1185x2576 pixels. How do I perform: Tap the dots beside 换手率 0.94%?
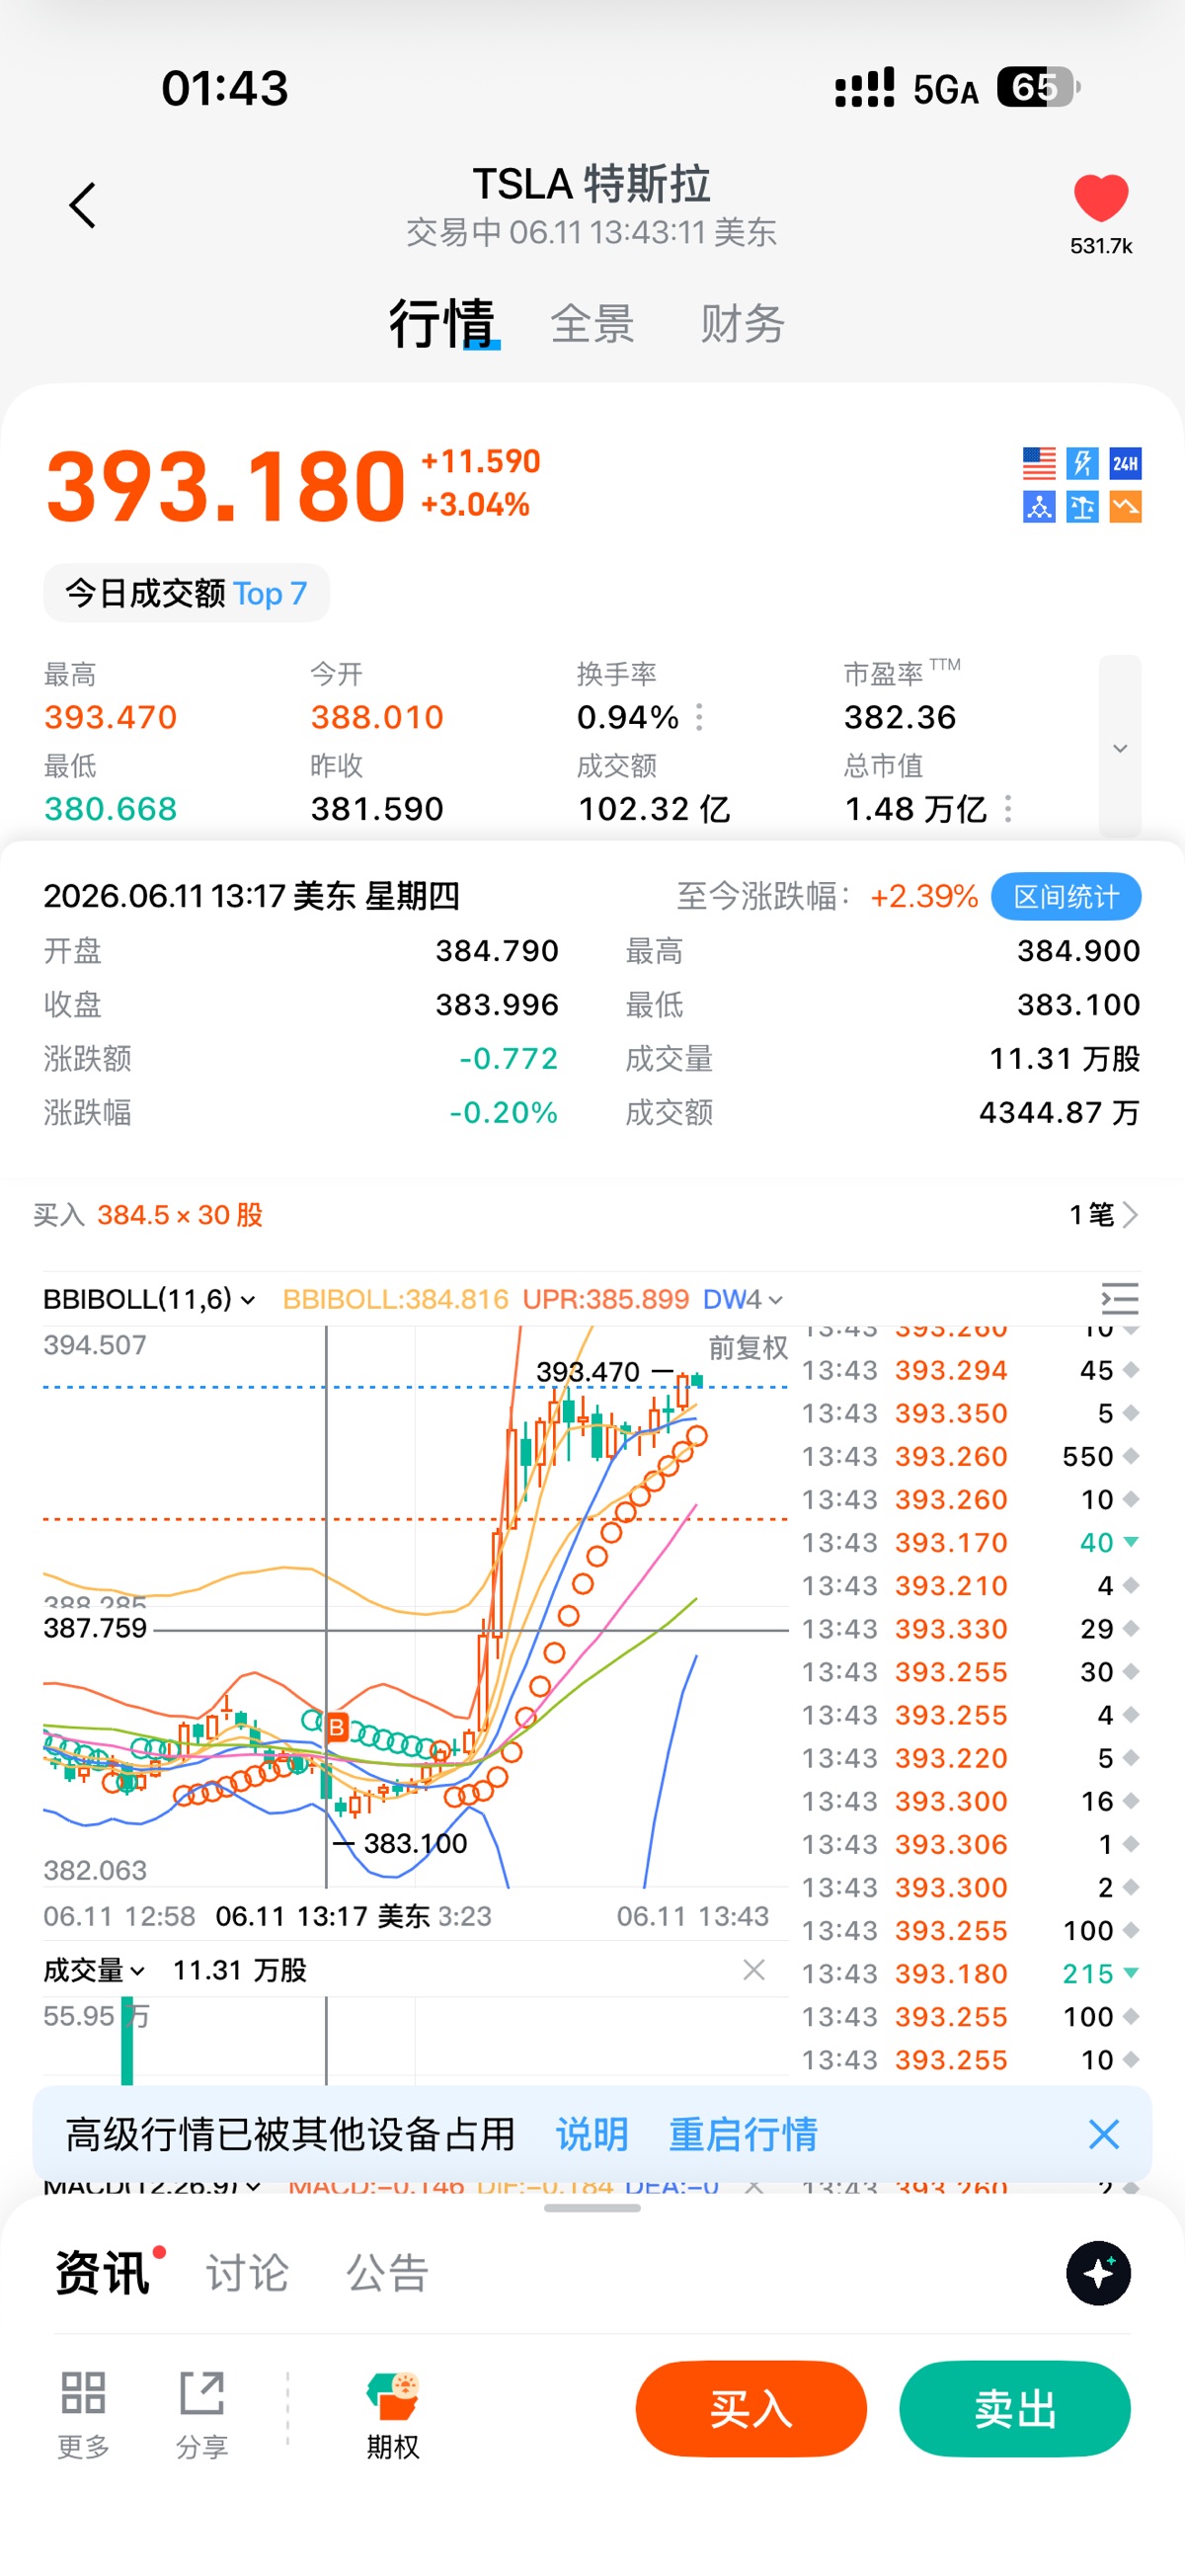699,717
